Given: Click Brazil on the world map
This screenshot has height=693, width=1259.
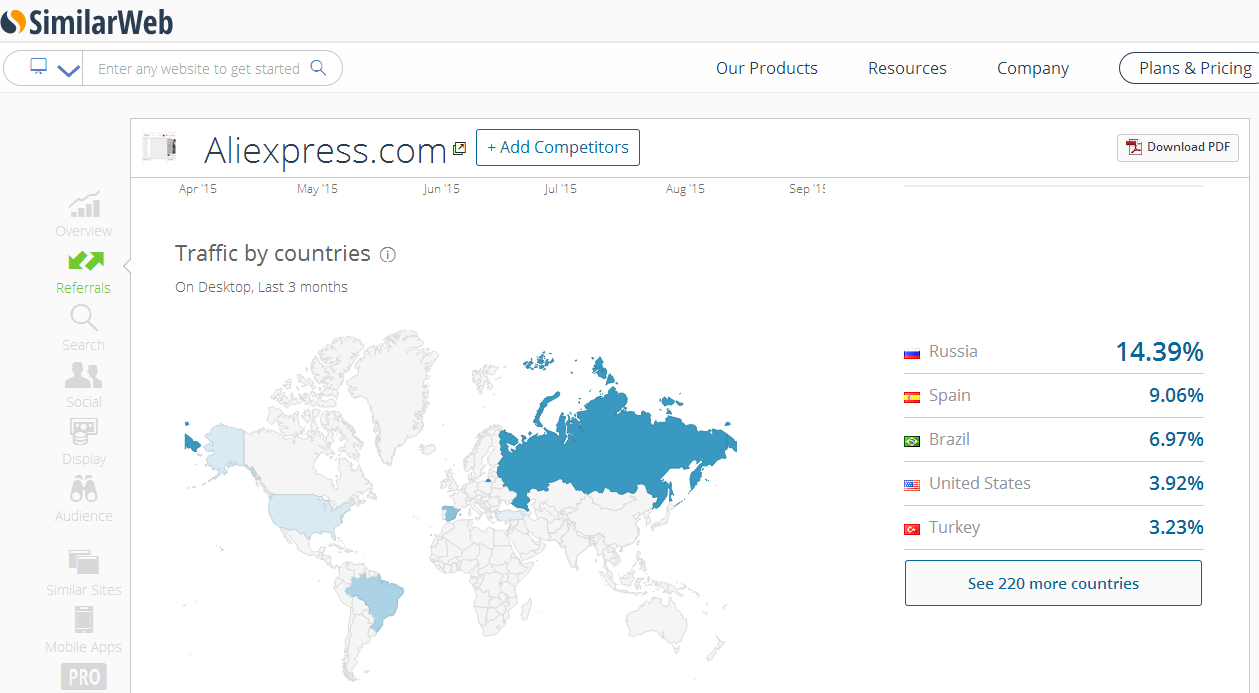Looking at the screenshot, I should pyautogui.click(x=375, y=600).
